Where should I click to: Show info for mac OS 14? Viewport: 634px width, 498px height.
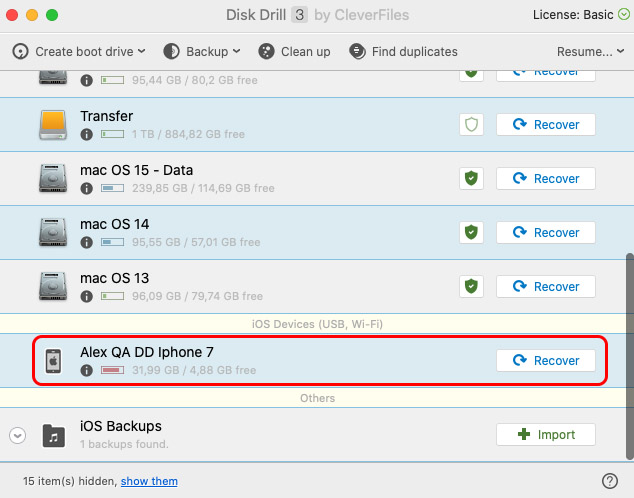87,243
